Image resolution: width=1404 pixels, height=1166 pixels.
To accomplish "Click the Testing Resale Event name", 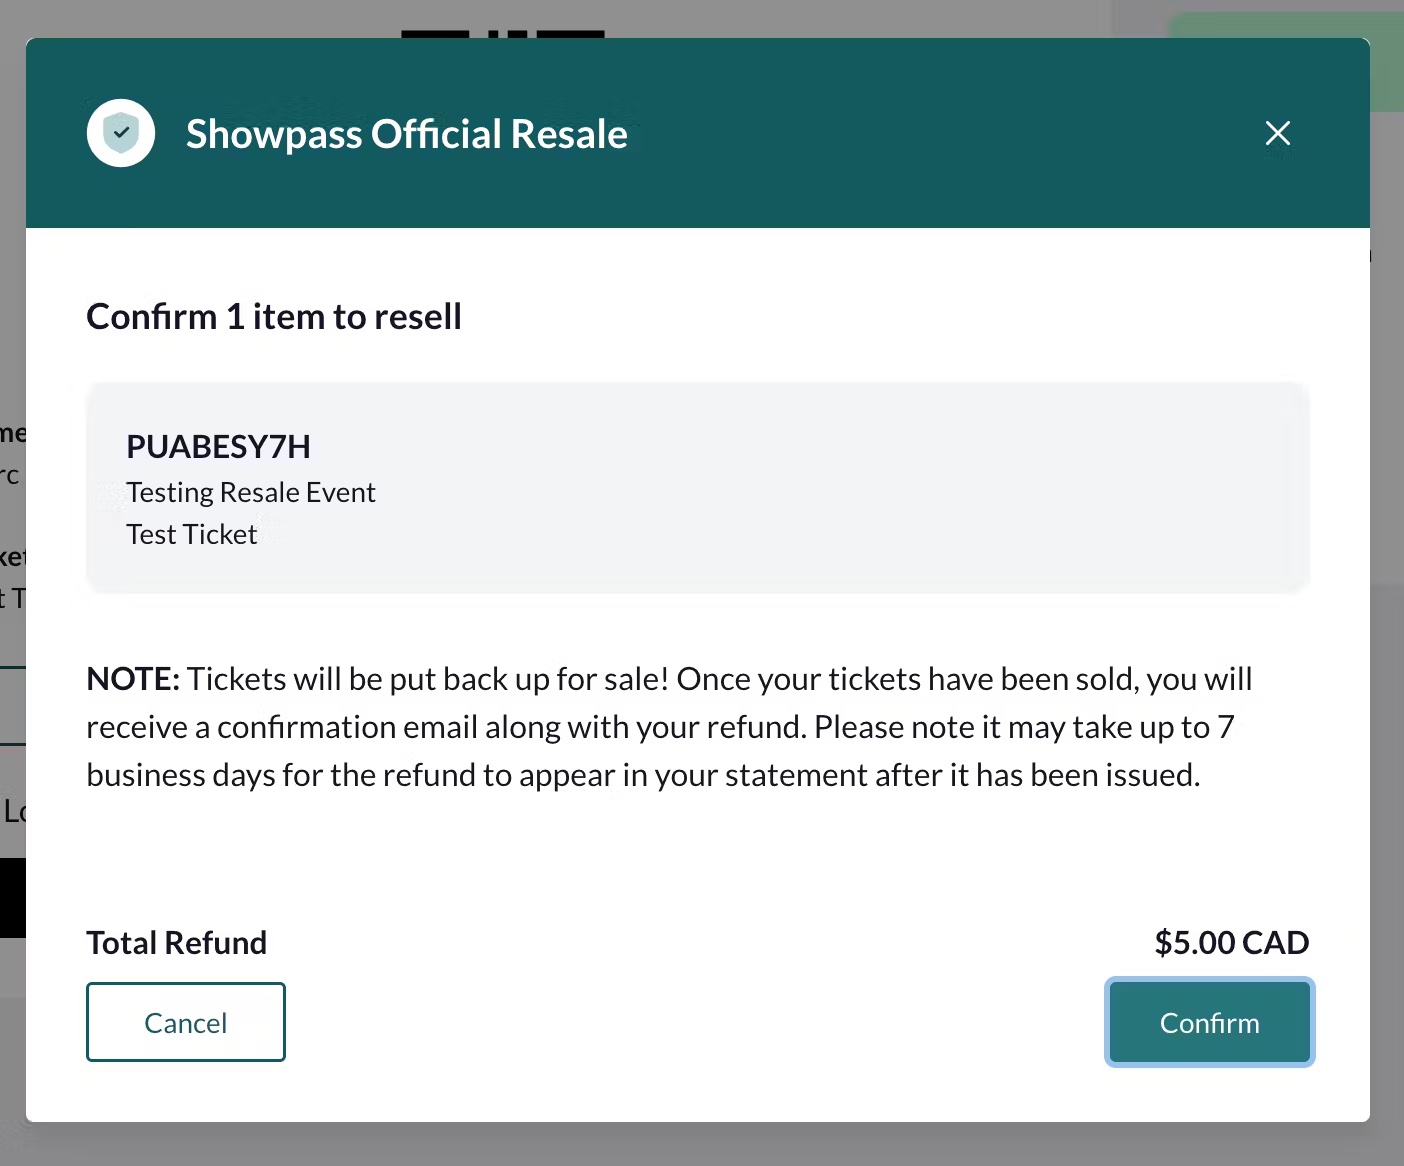I will [251, 492].
